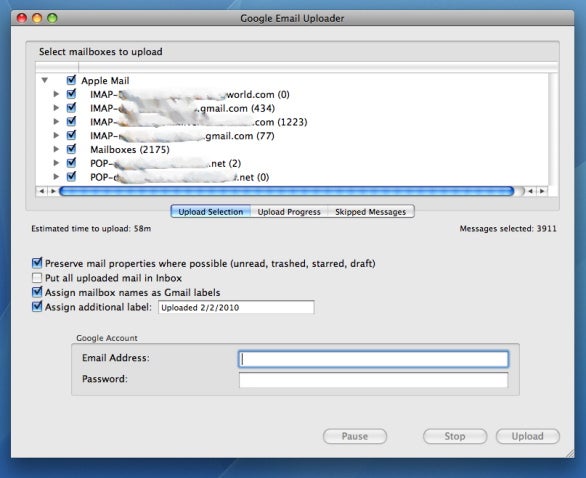Expand the IMAP gmail.com (434) node

pos(56,108)
